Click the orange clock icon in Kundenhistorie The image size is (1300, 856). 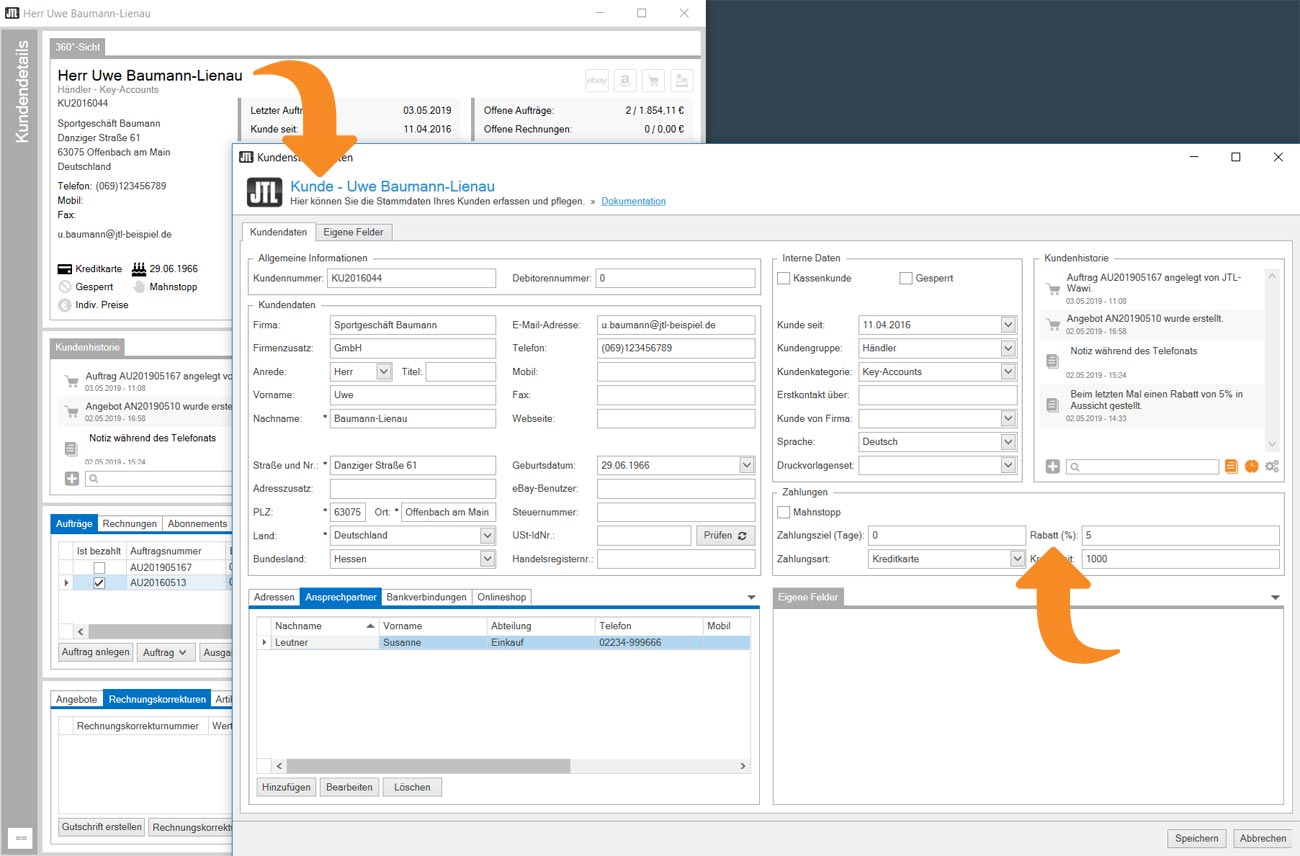tap(1251, 467)
